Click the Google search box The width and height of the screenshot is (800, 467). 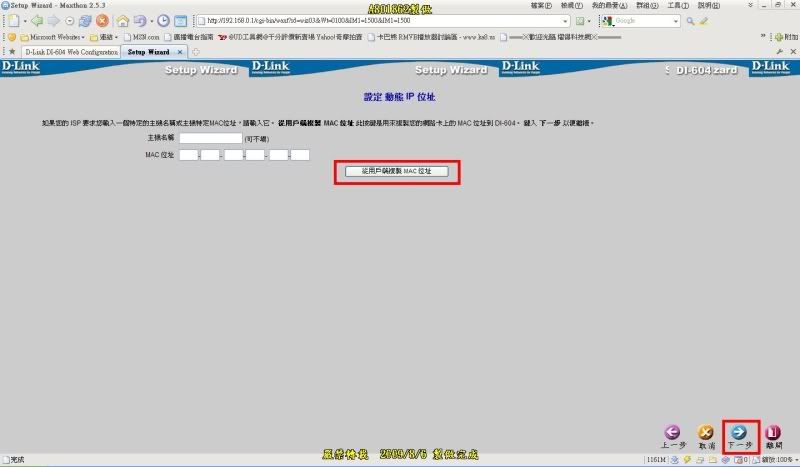pyautogui.click(x=643, y=21)
